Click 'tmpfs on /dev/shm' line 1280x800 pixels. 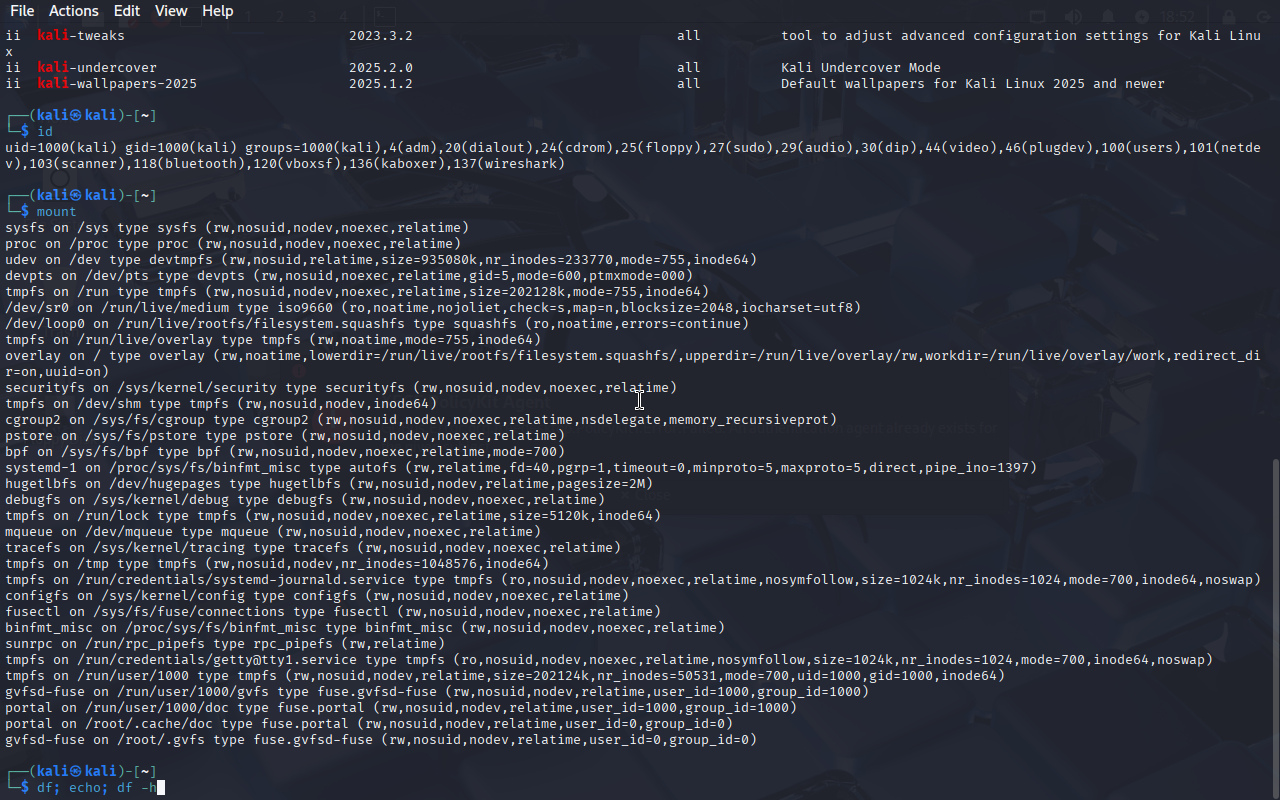pos(221,404)
